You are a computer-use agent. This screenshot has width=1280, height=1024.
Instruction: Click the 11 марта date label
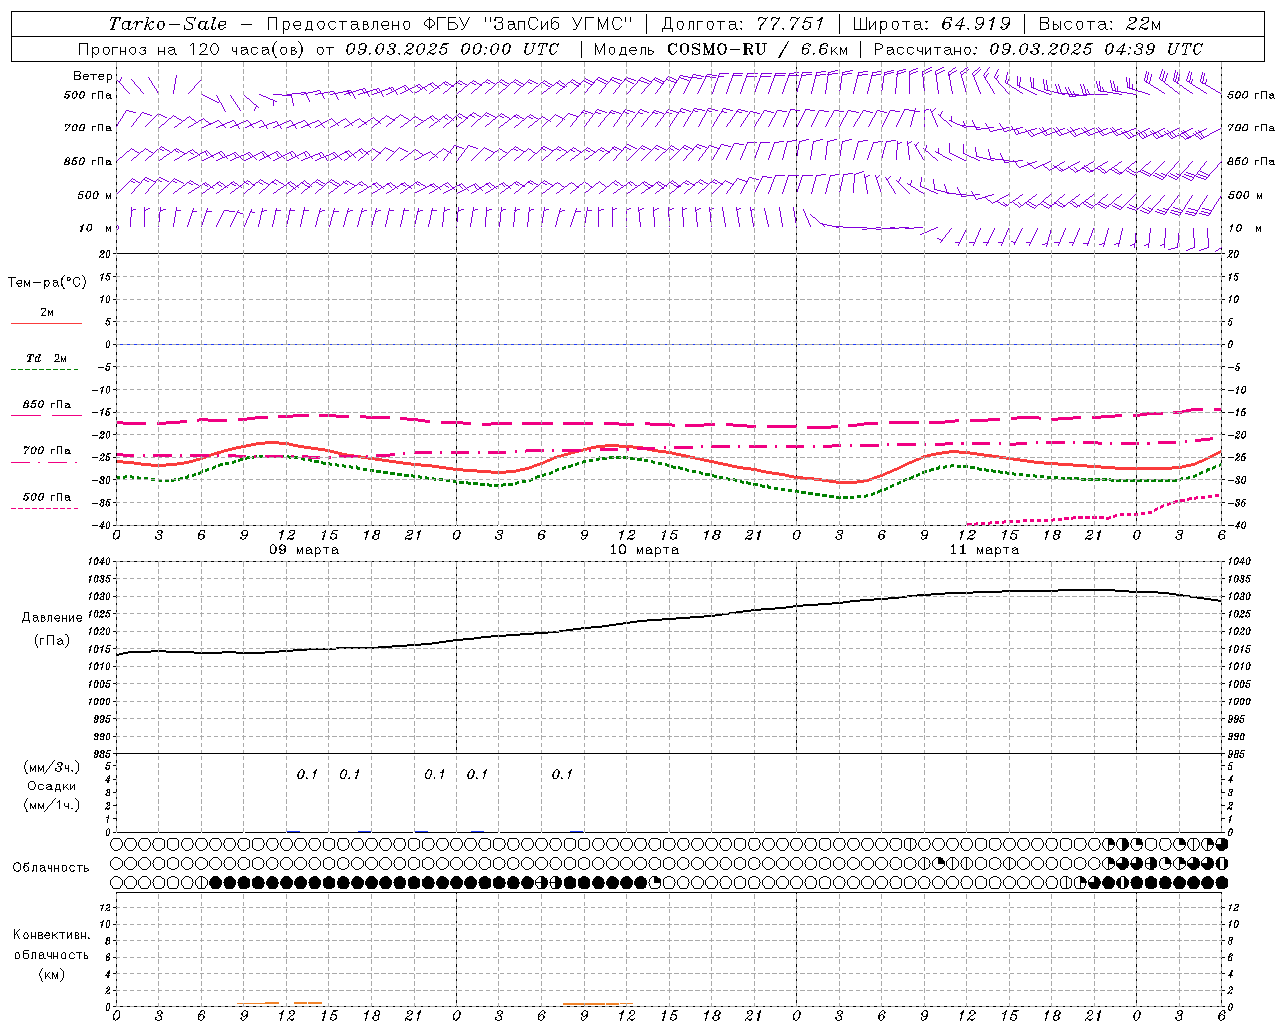[984, 550]
